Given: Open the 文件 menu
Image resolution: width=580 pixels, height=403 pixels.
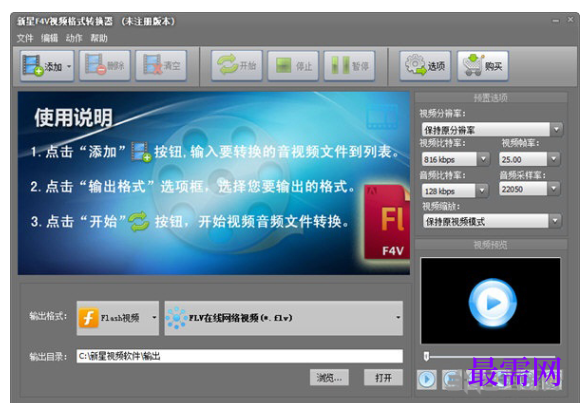Looking at the screenshot, I should [x=25, y=38].
